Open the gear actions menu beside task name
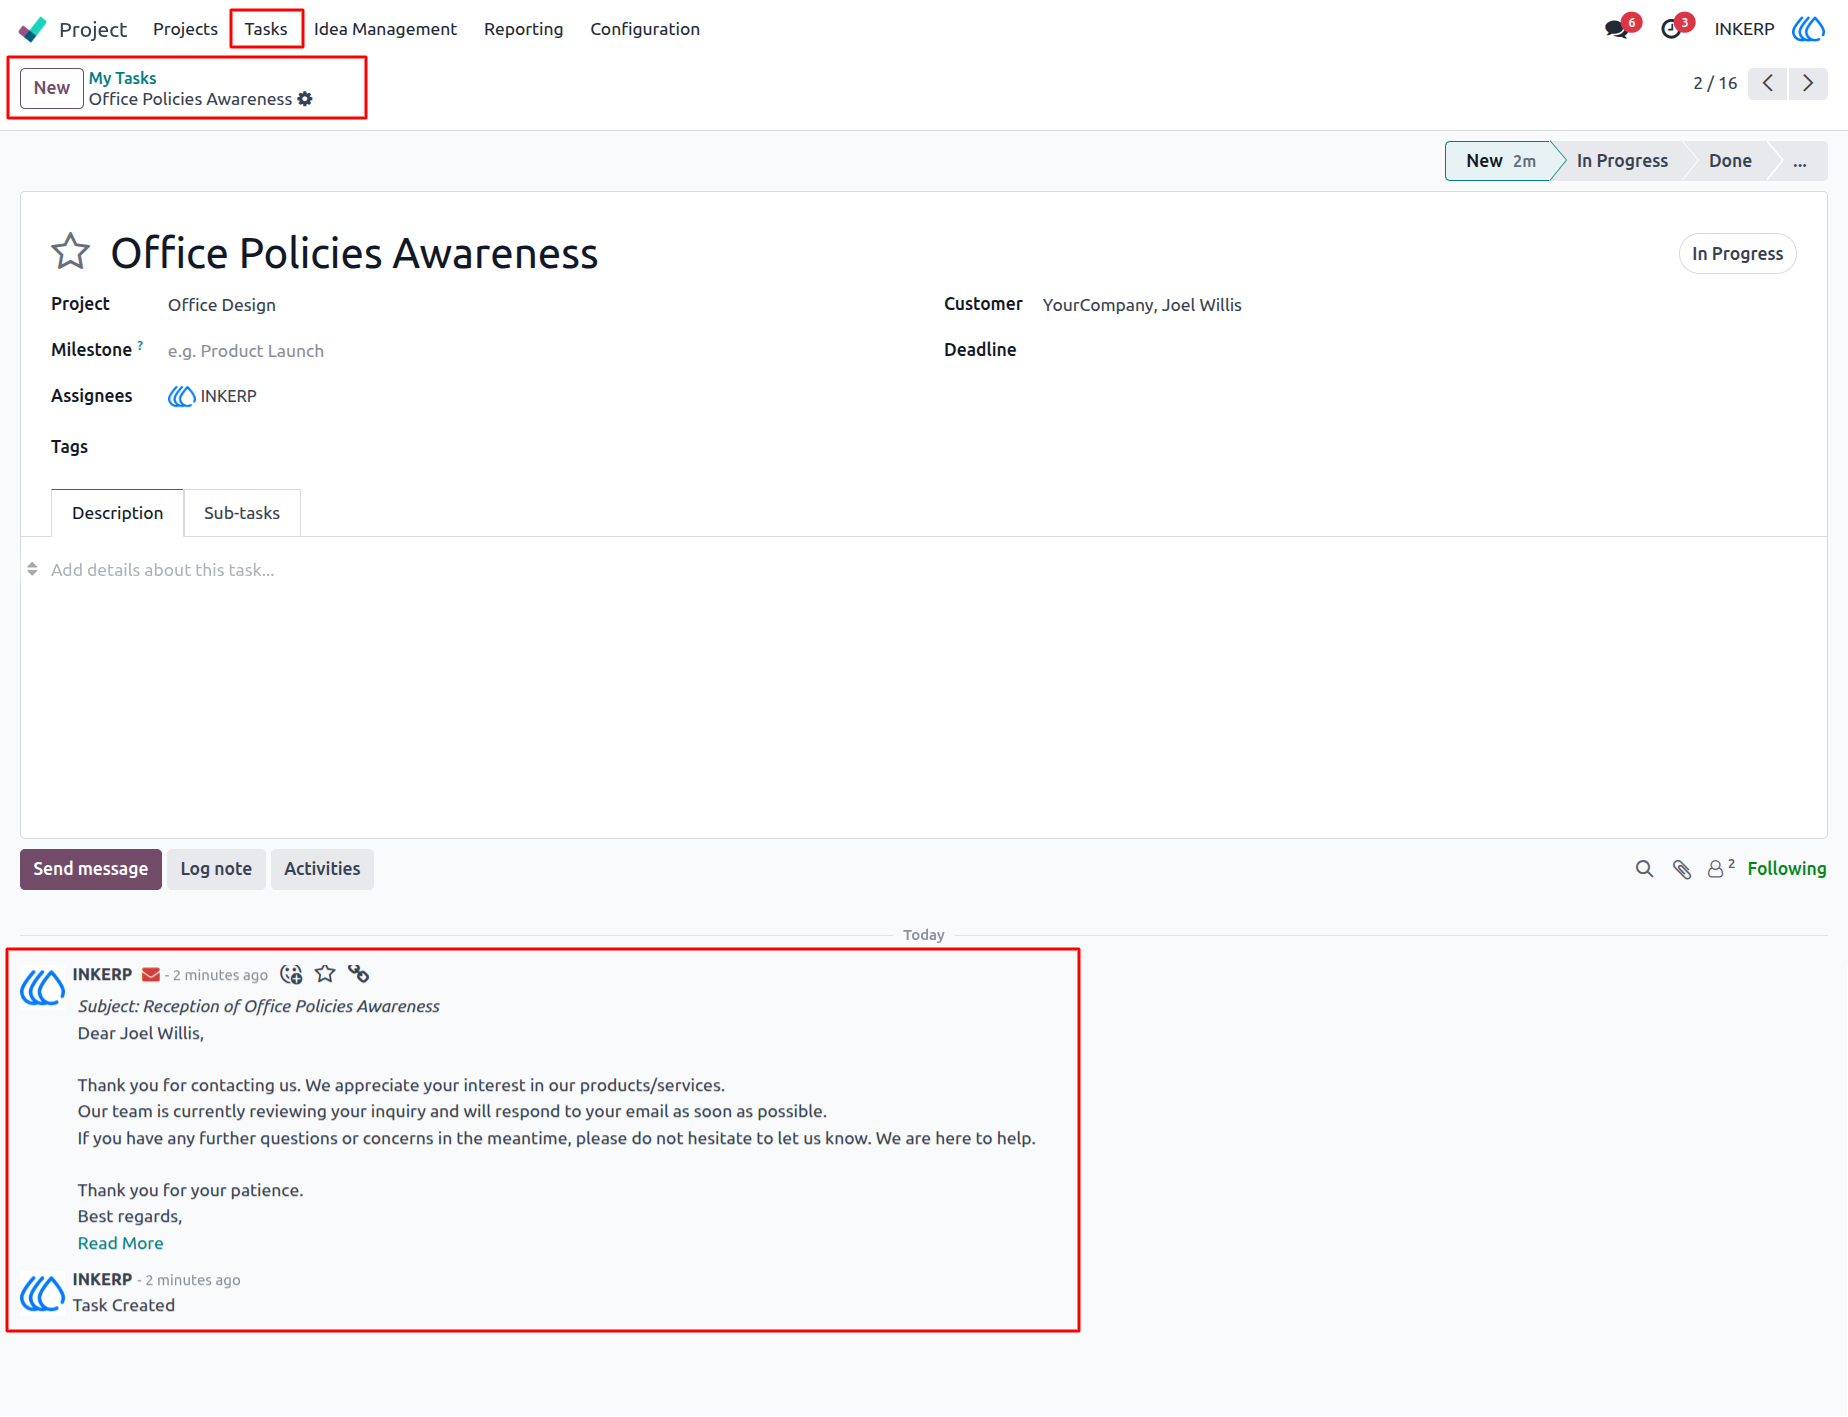Image resolution: width=1848 pixels, height=1417 pixels. [x=305, y=99]
